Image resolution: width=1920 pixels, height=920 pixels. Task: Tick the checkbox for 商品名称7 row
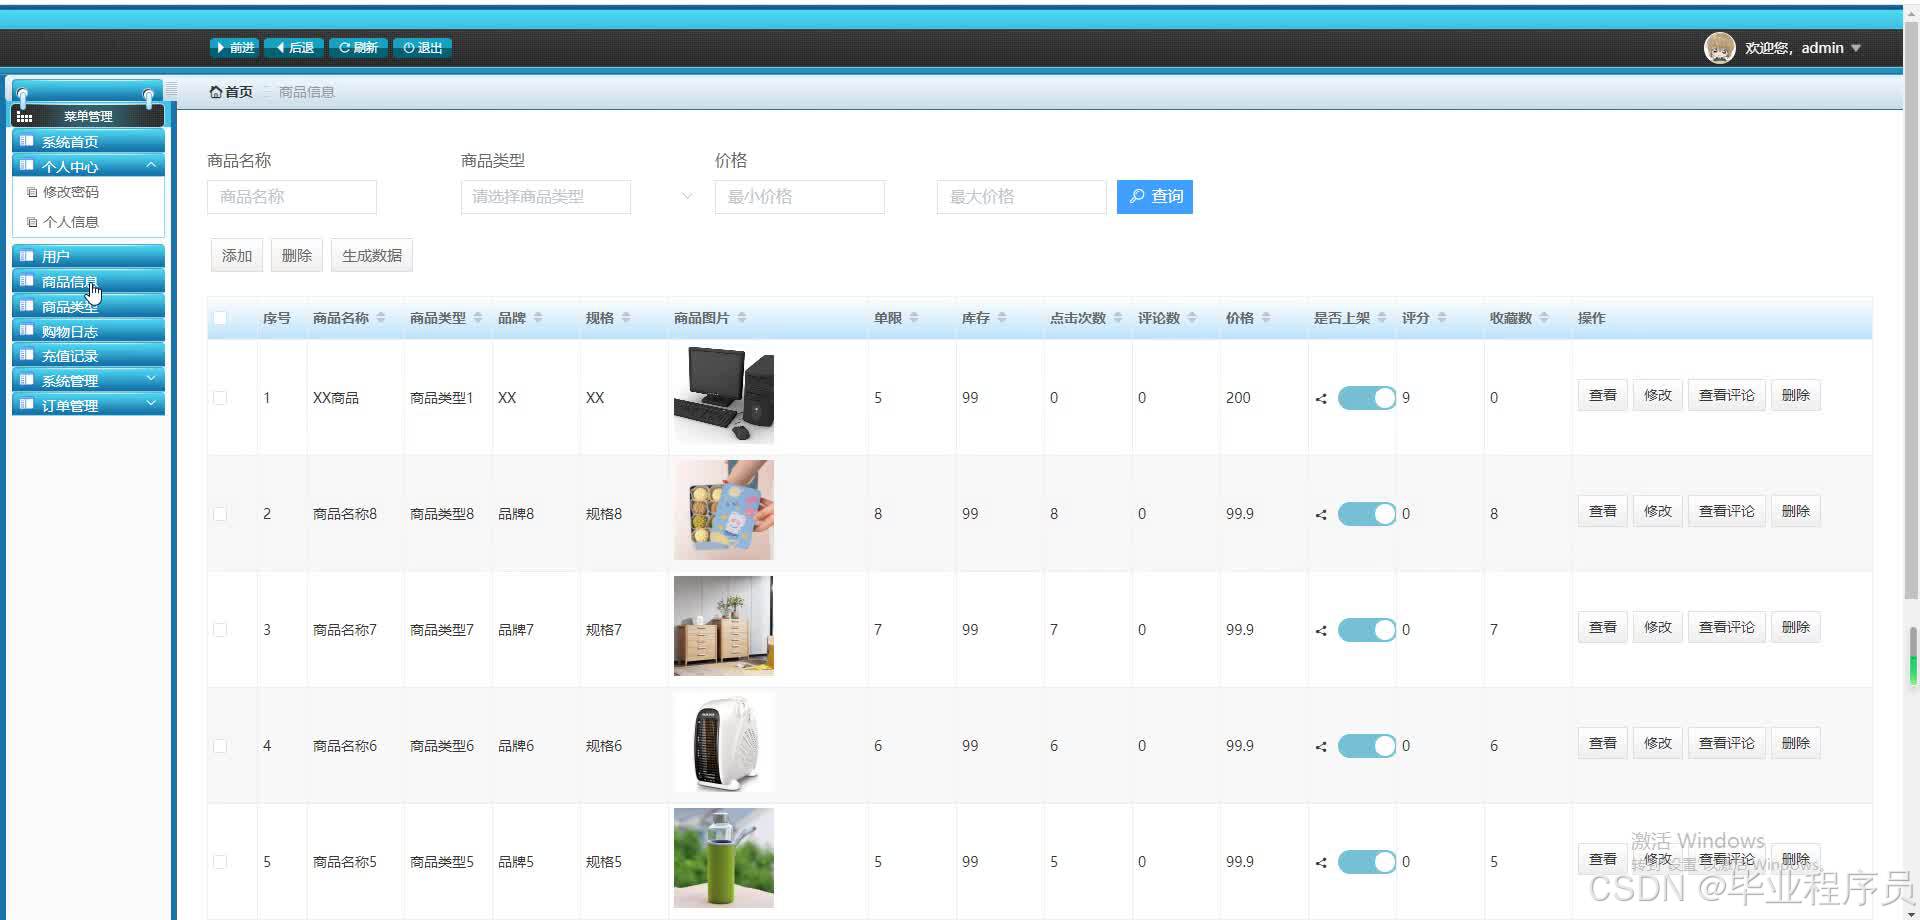click(x=220, y=630)
